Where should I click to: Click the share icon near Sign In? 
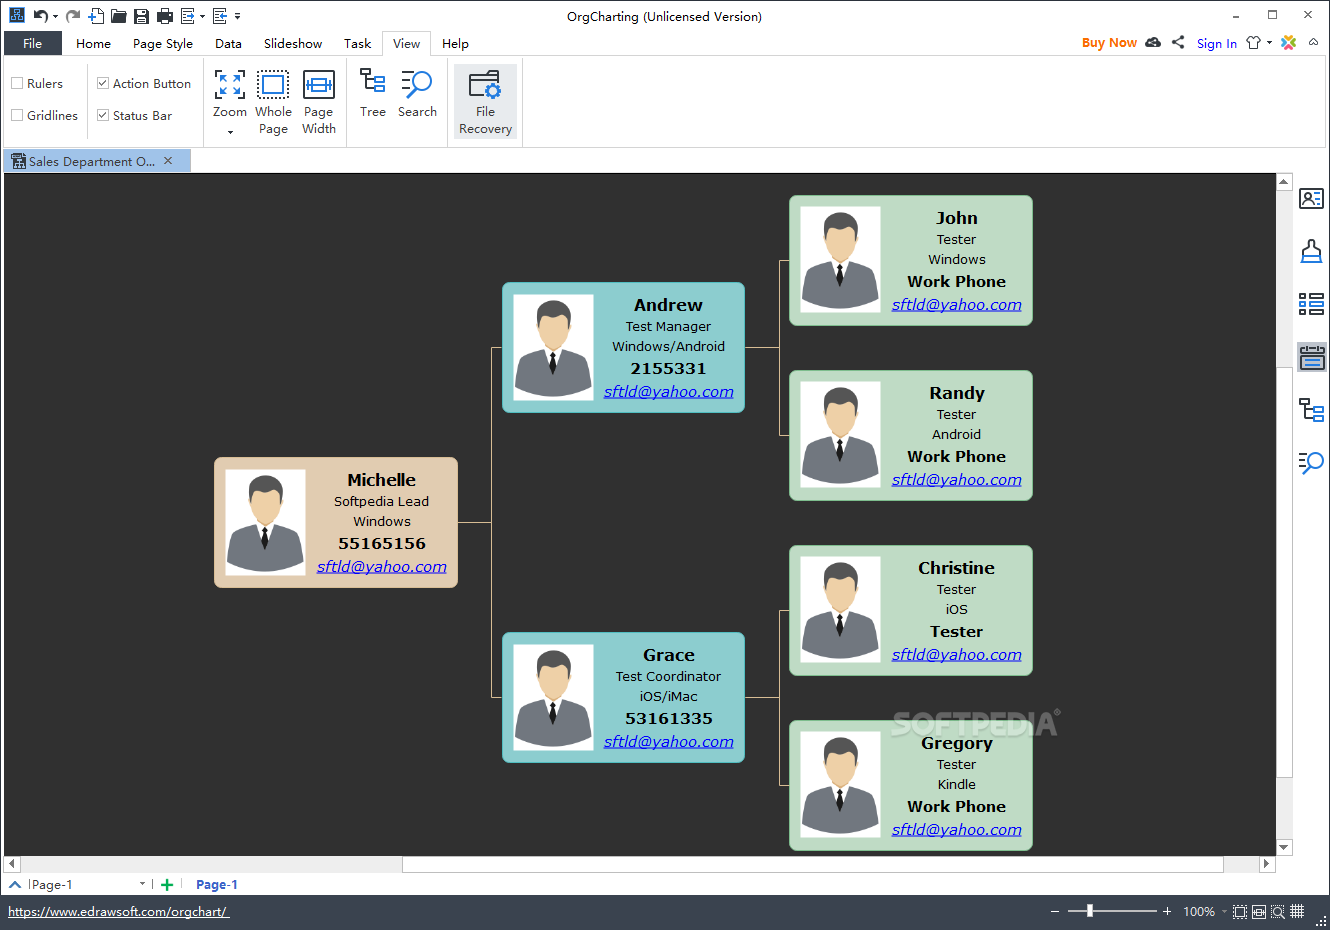tap(1178, 42)
